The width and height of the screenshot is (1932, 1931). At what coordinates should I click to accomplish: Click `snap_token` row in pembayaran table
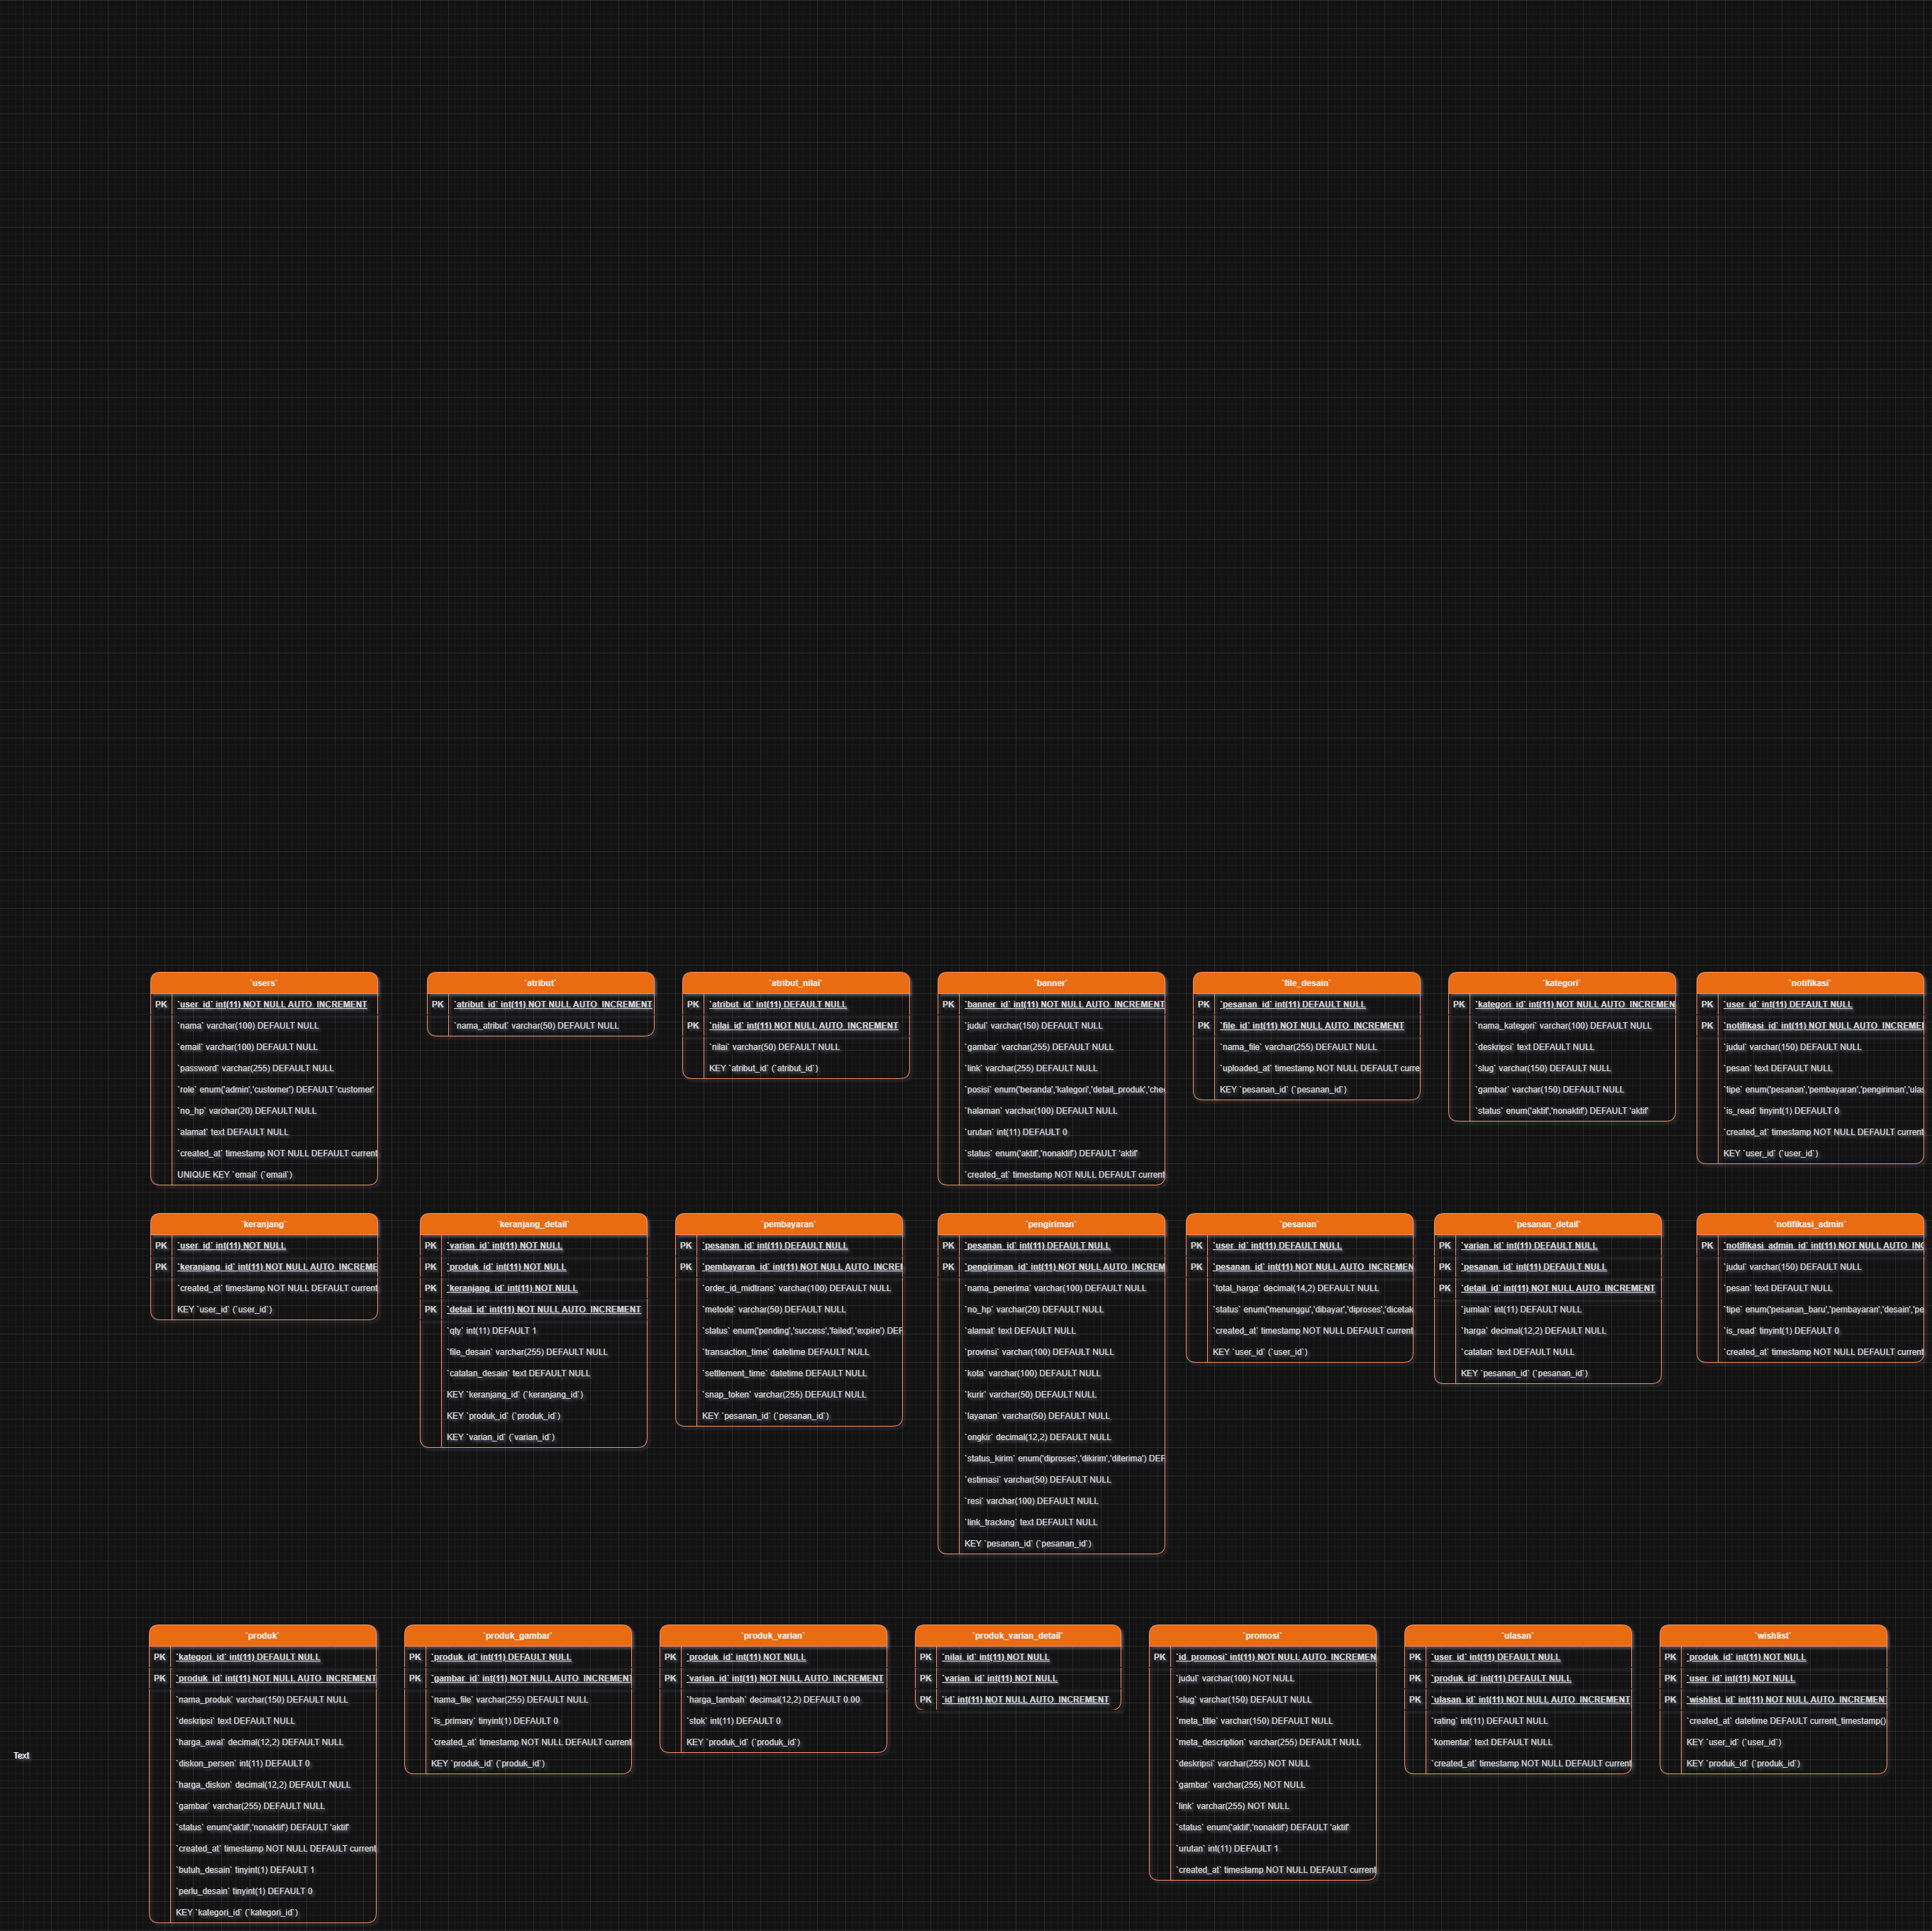pos(784,1395)
